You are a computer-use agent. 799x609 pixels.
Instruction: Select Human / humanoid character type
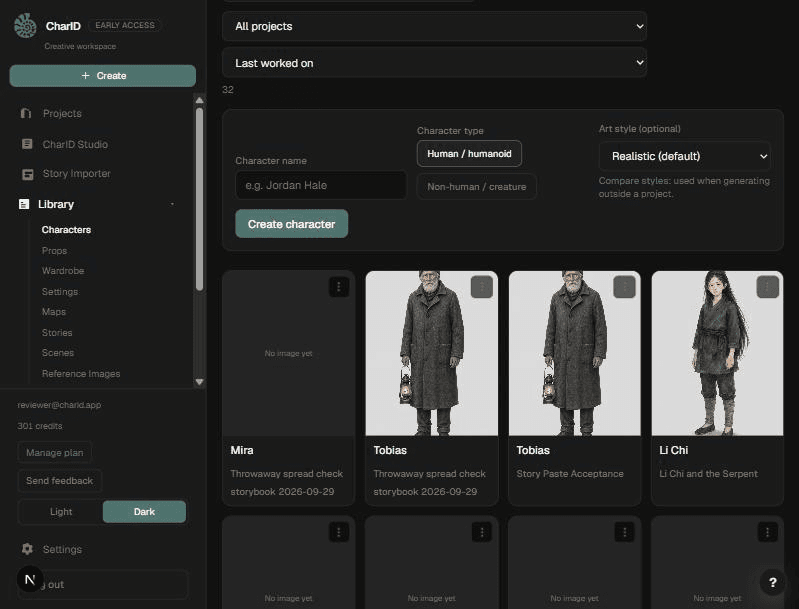click(x=469, y=153)
